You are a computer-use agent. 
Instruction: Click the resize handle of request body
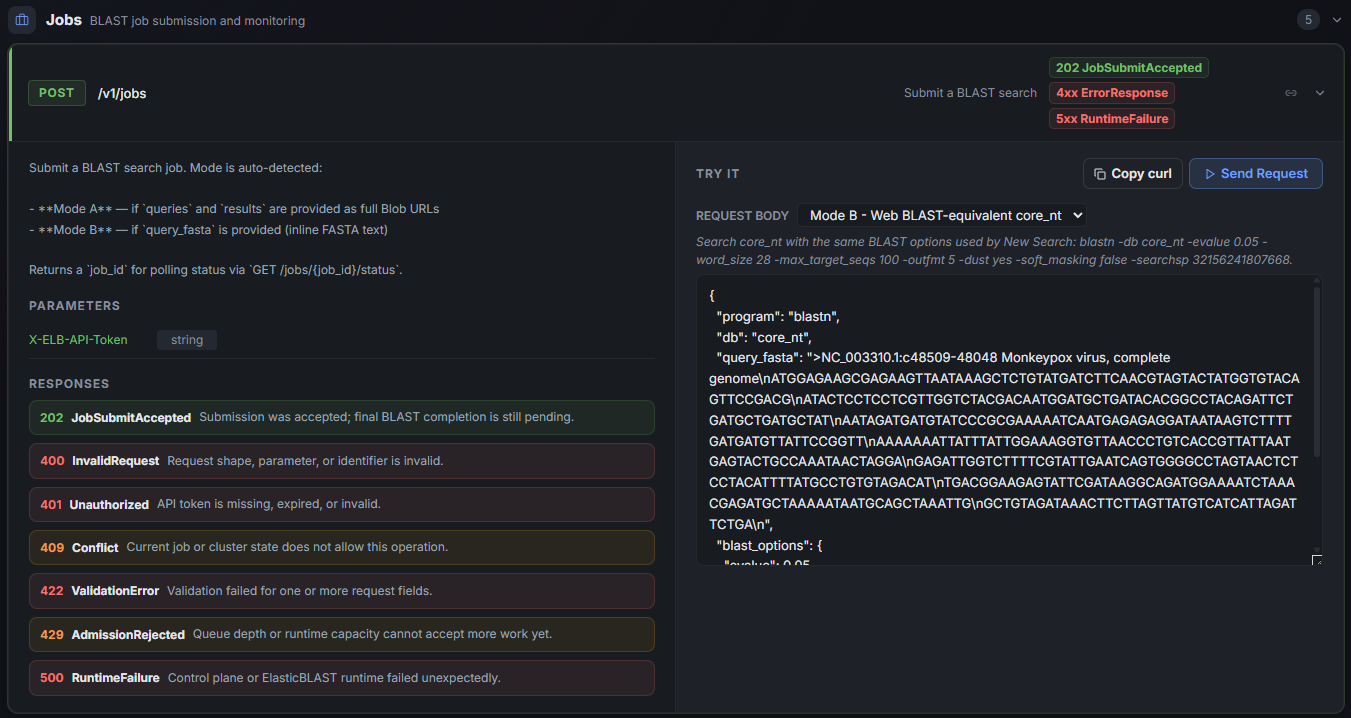(1317, 560)
